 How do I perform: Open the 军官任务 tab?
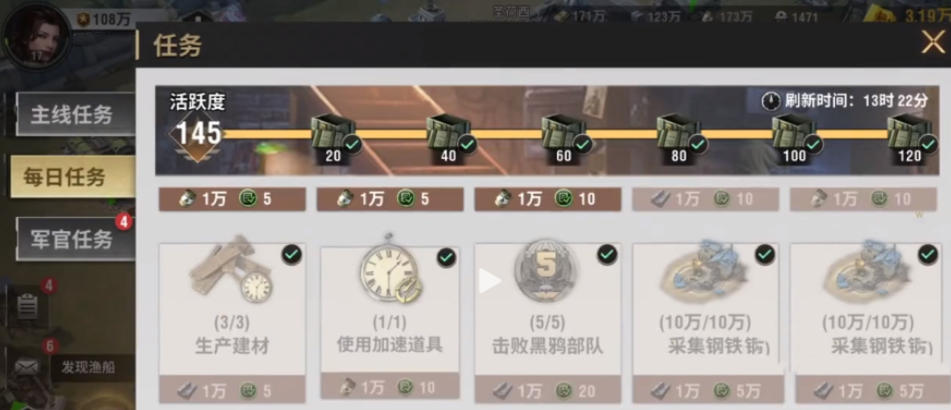click(x=75, y=239)
